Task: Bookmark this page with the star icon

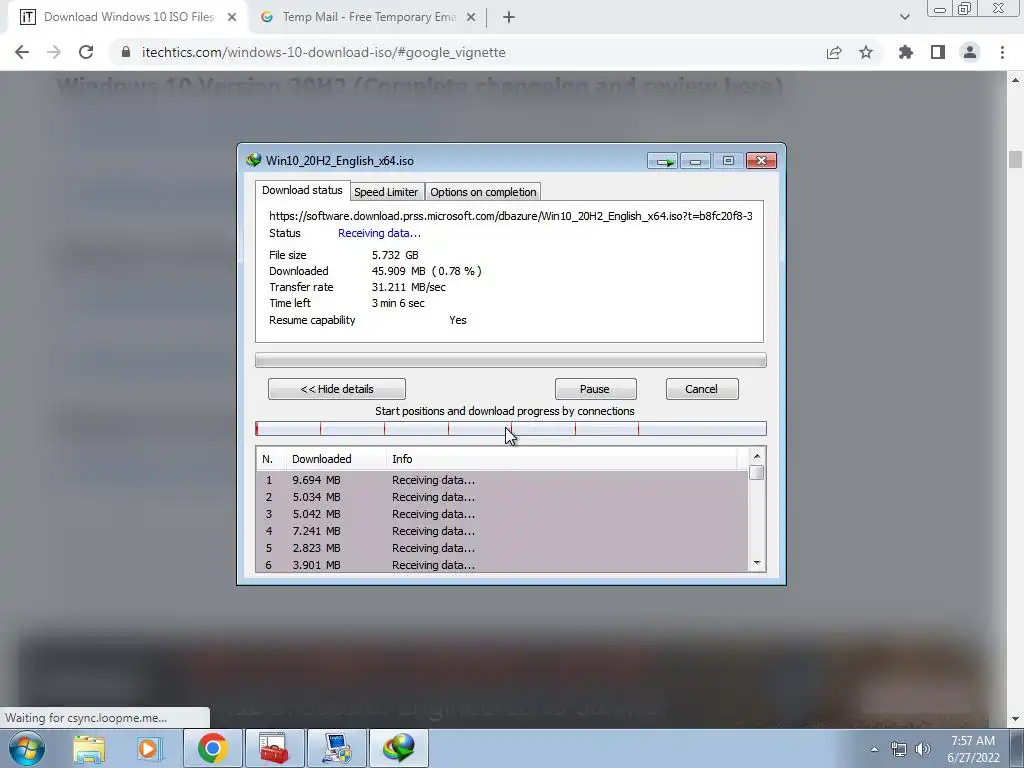Action: pyautogui.click(x=866, y=52)
